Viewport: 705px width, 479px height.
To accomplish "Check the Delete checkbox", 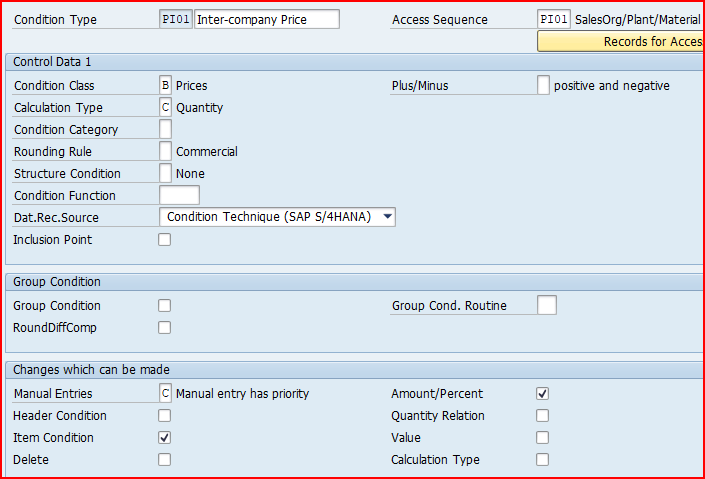I will (x=165, y=460).
